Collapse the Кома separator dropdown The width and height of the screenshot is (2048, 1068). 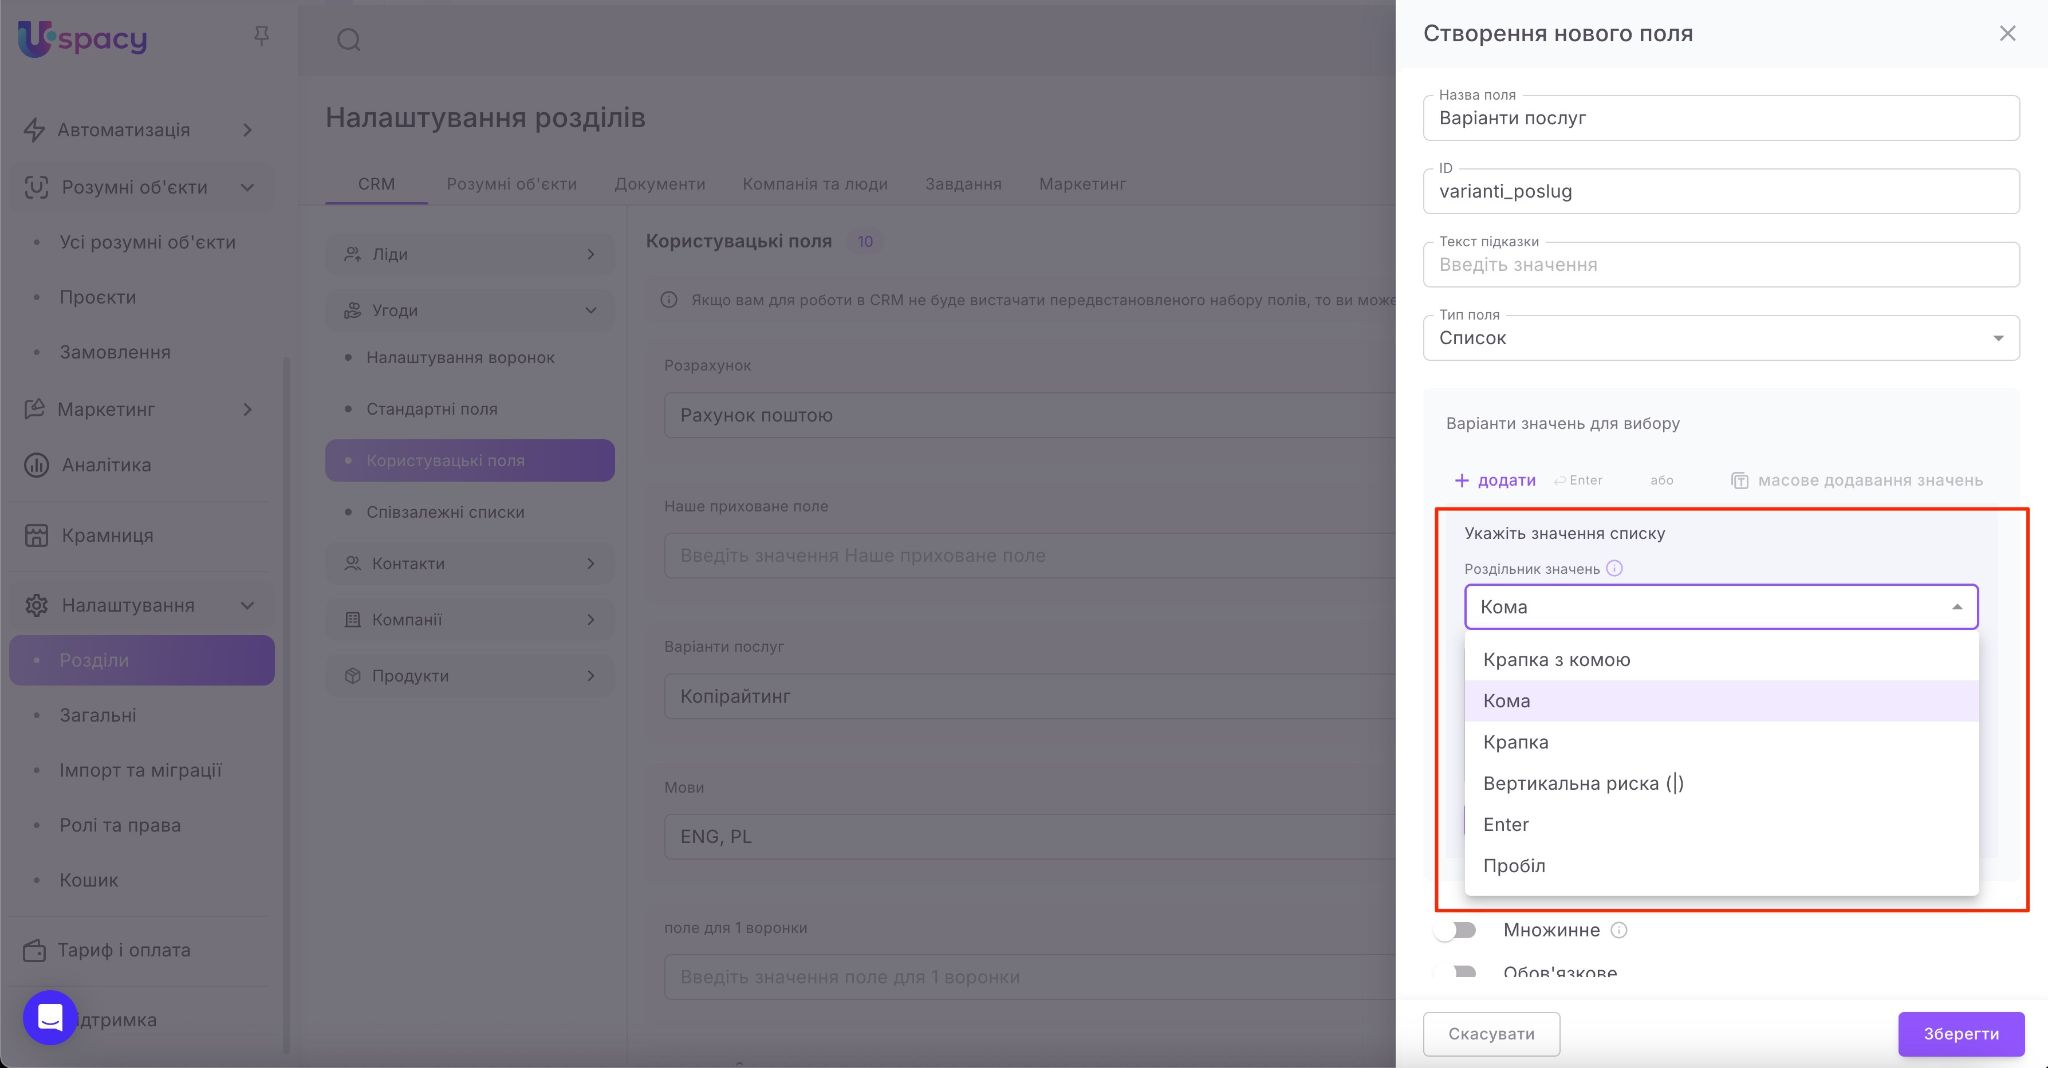point(1956,607)
